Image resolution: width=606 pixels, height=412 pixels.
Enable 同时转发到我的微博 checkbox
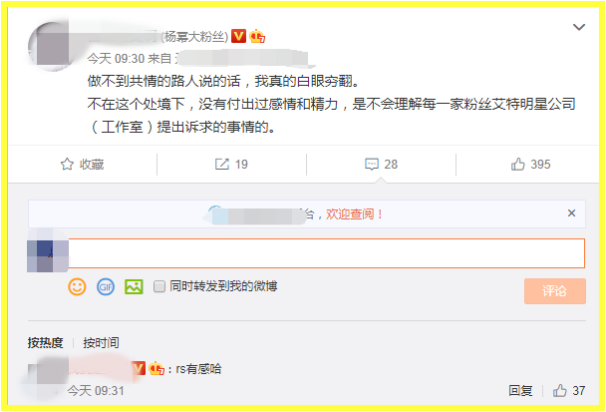click(x=159, y=286)
